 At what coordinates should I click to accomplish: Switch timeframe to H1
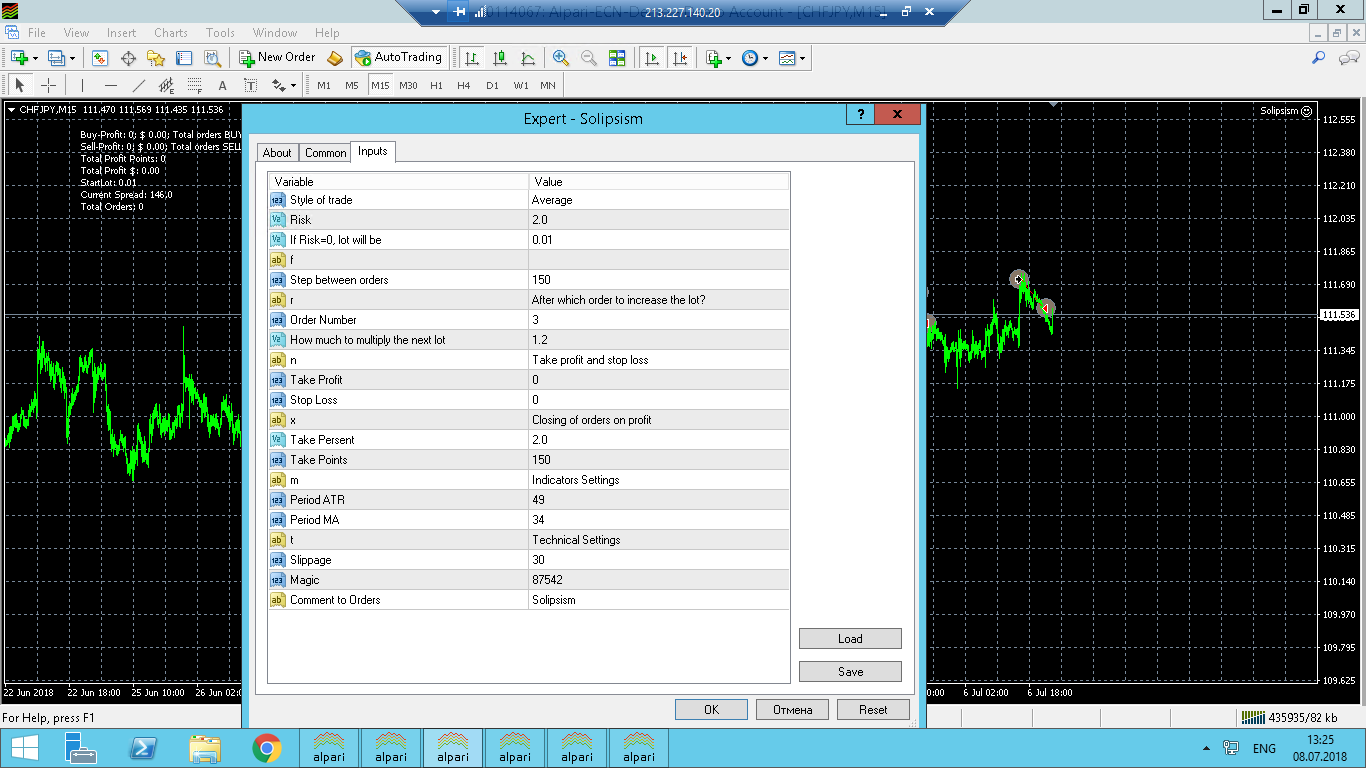click(436, 85)
